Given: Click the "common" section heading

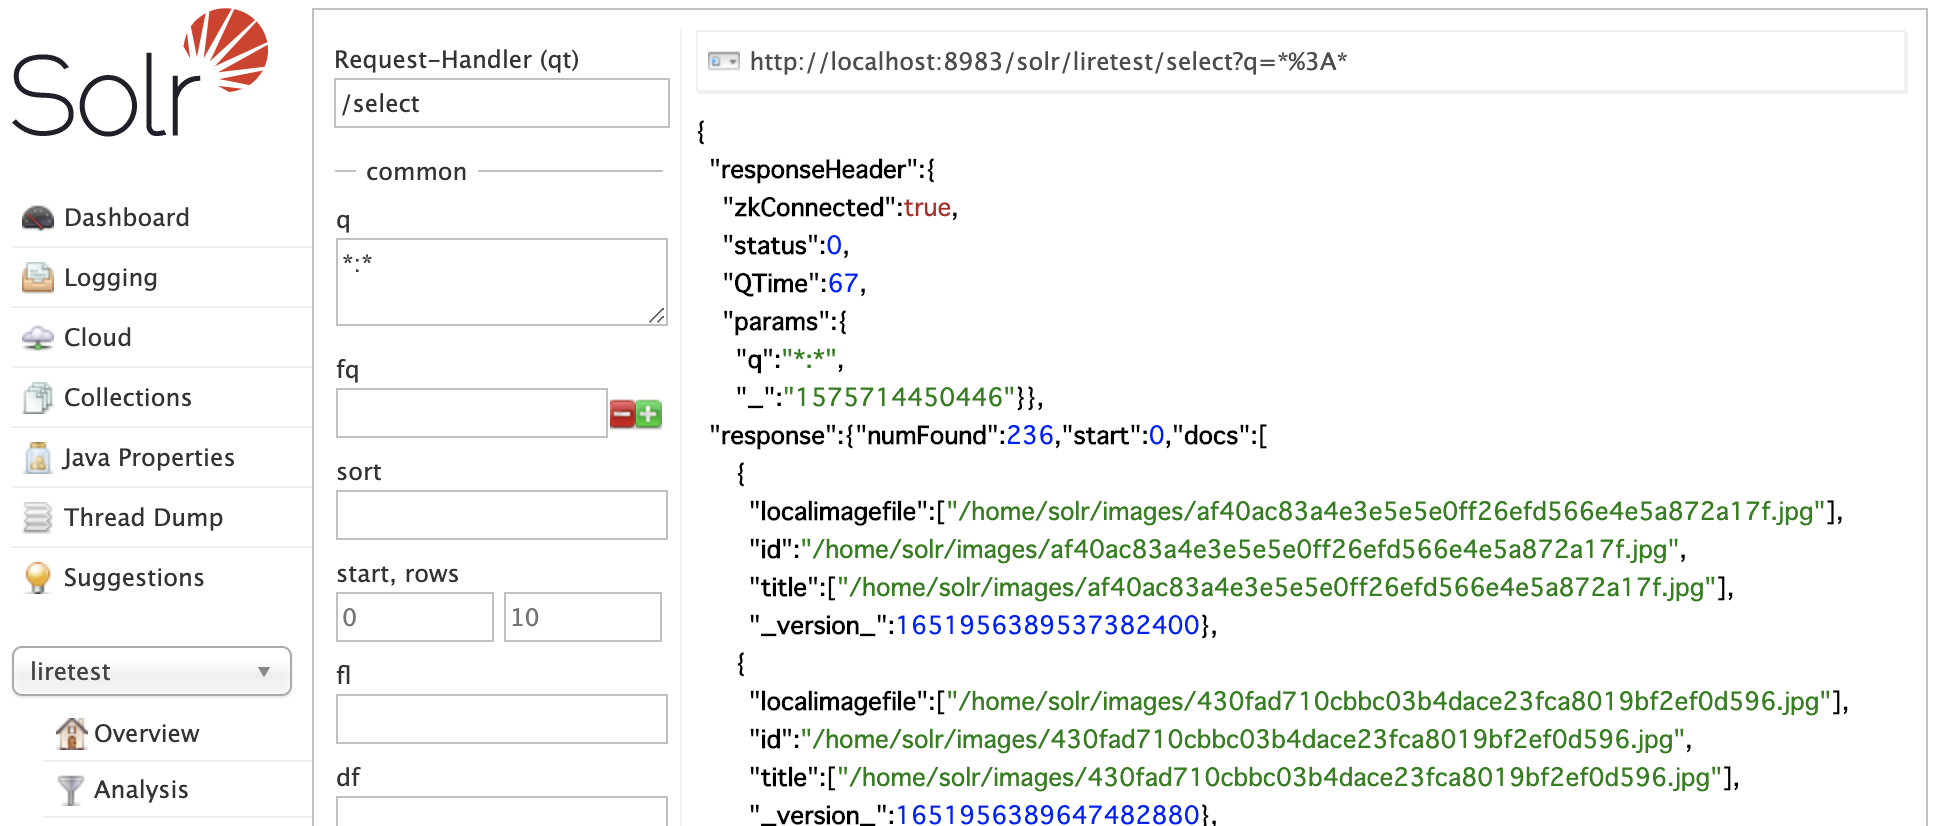Looking at the screenshot, I should coord(416,171).
